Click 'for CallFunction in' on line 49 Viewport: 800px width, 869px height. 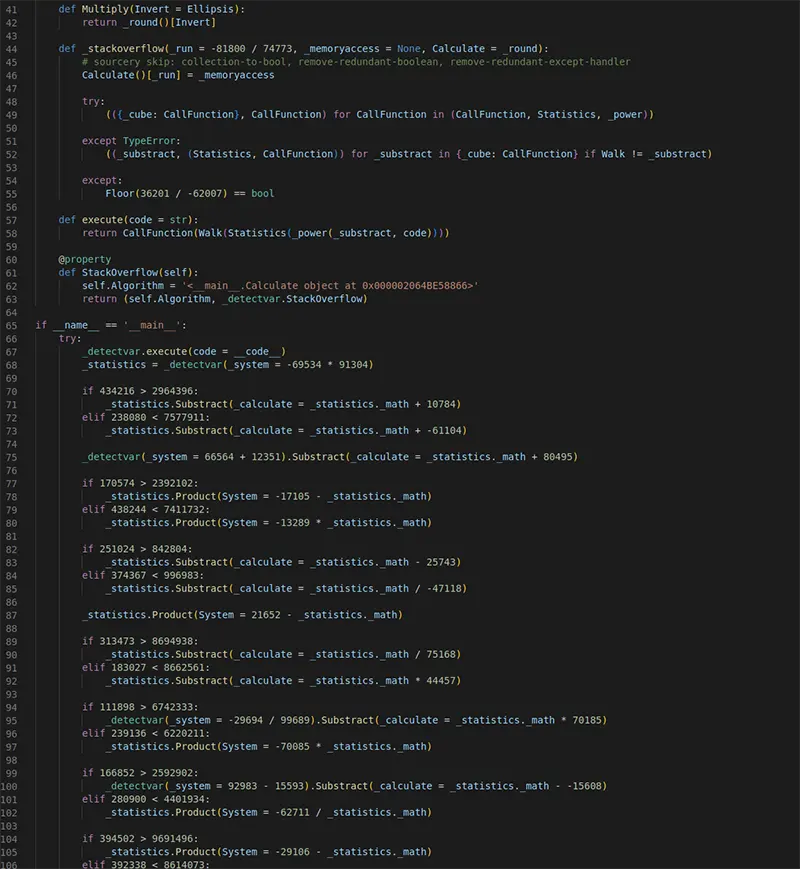coord(388,115)
